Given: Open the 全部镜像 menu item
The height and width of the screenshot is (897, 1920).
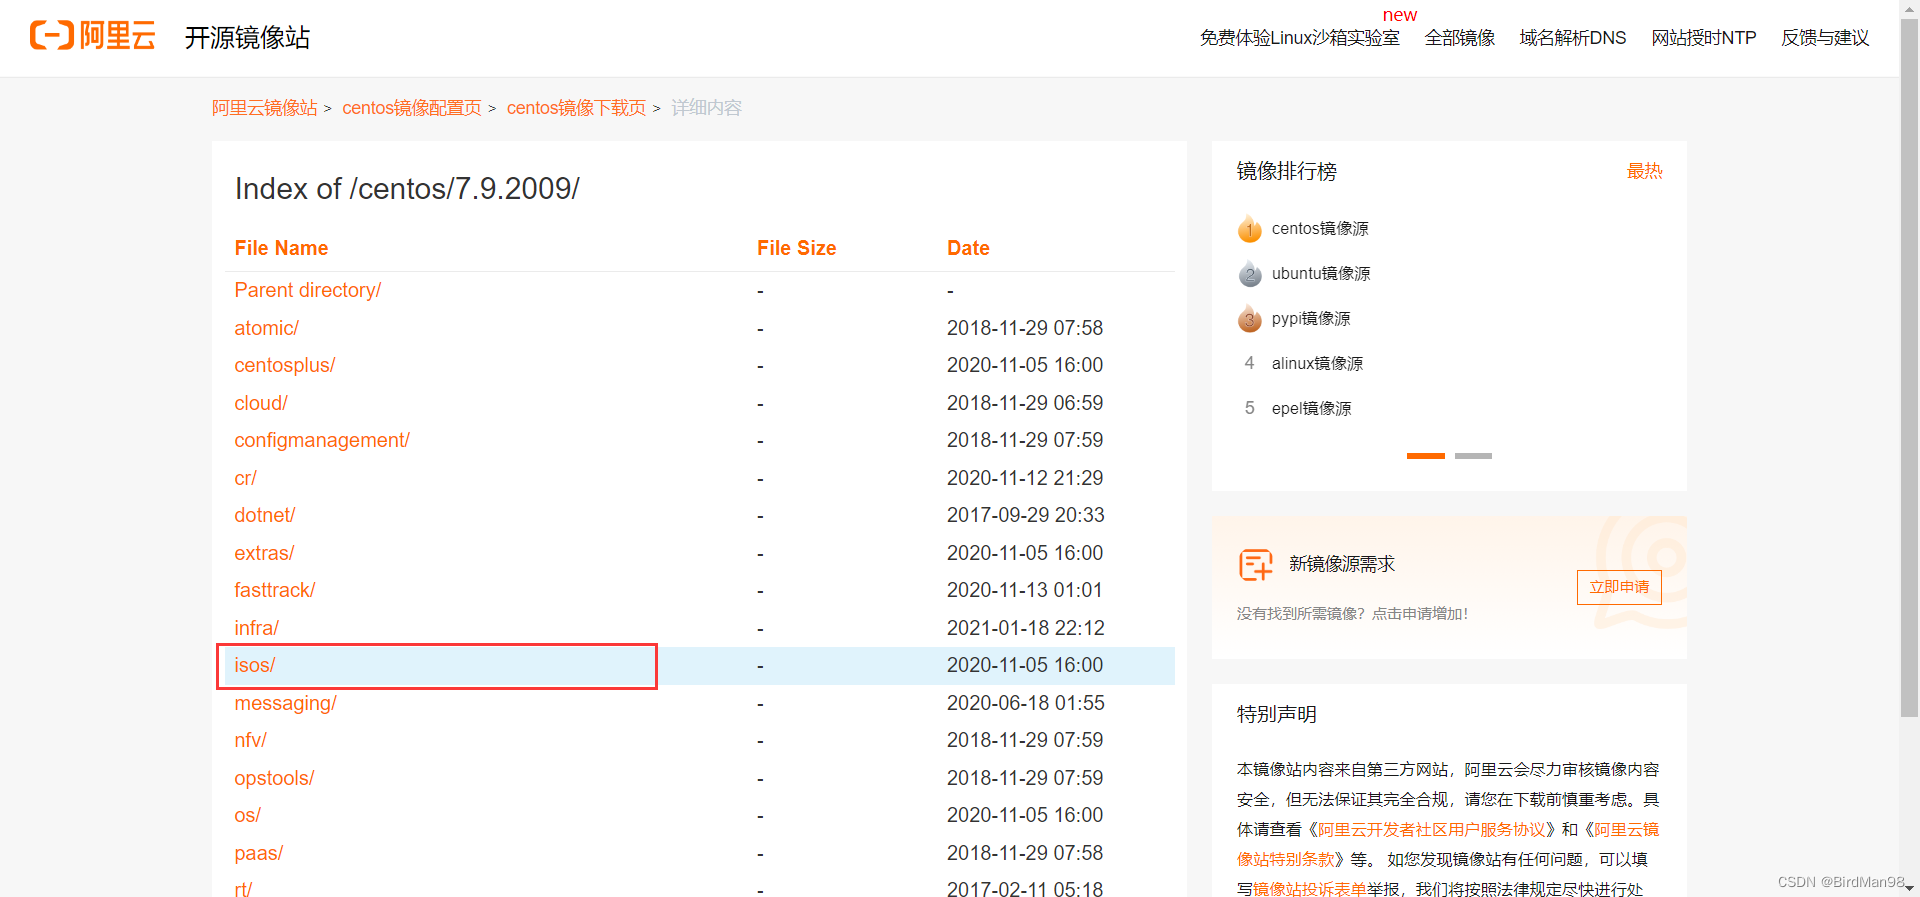Looking at the screenshot, I should pos(1459,38).
